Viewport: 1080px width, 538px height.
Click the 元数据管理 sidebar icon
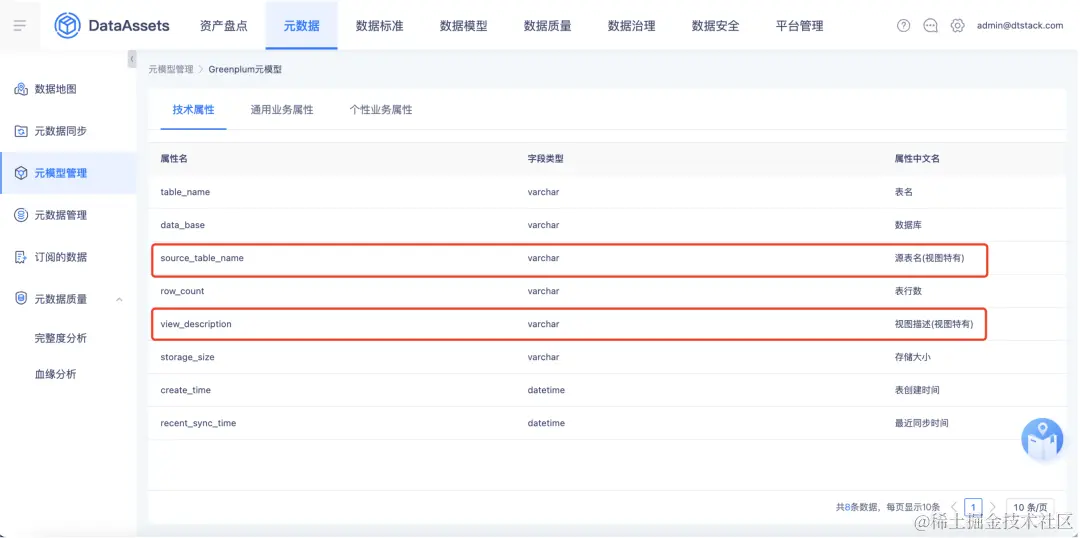[x=21, y=215]
